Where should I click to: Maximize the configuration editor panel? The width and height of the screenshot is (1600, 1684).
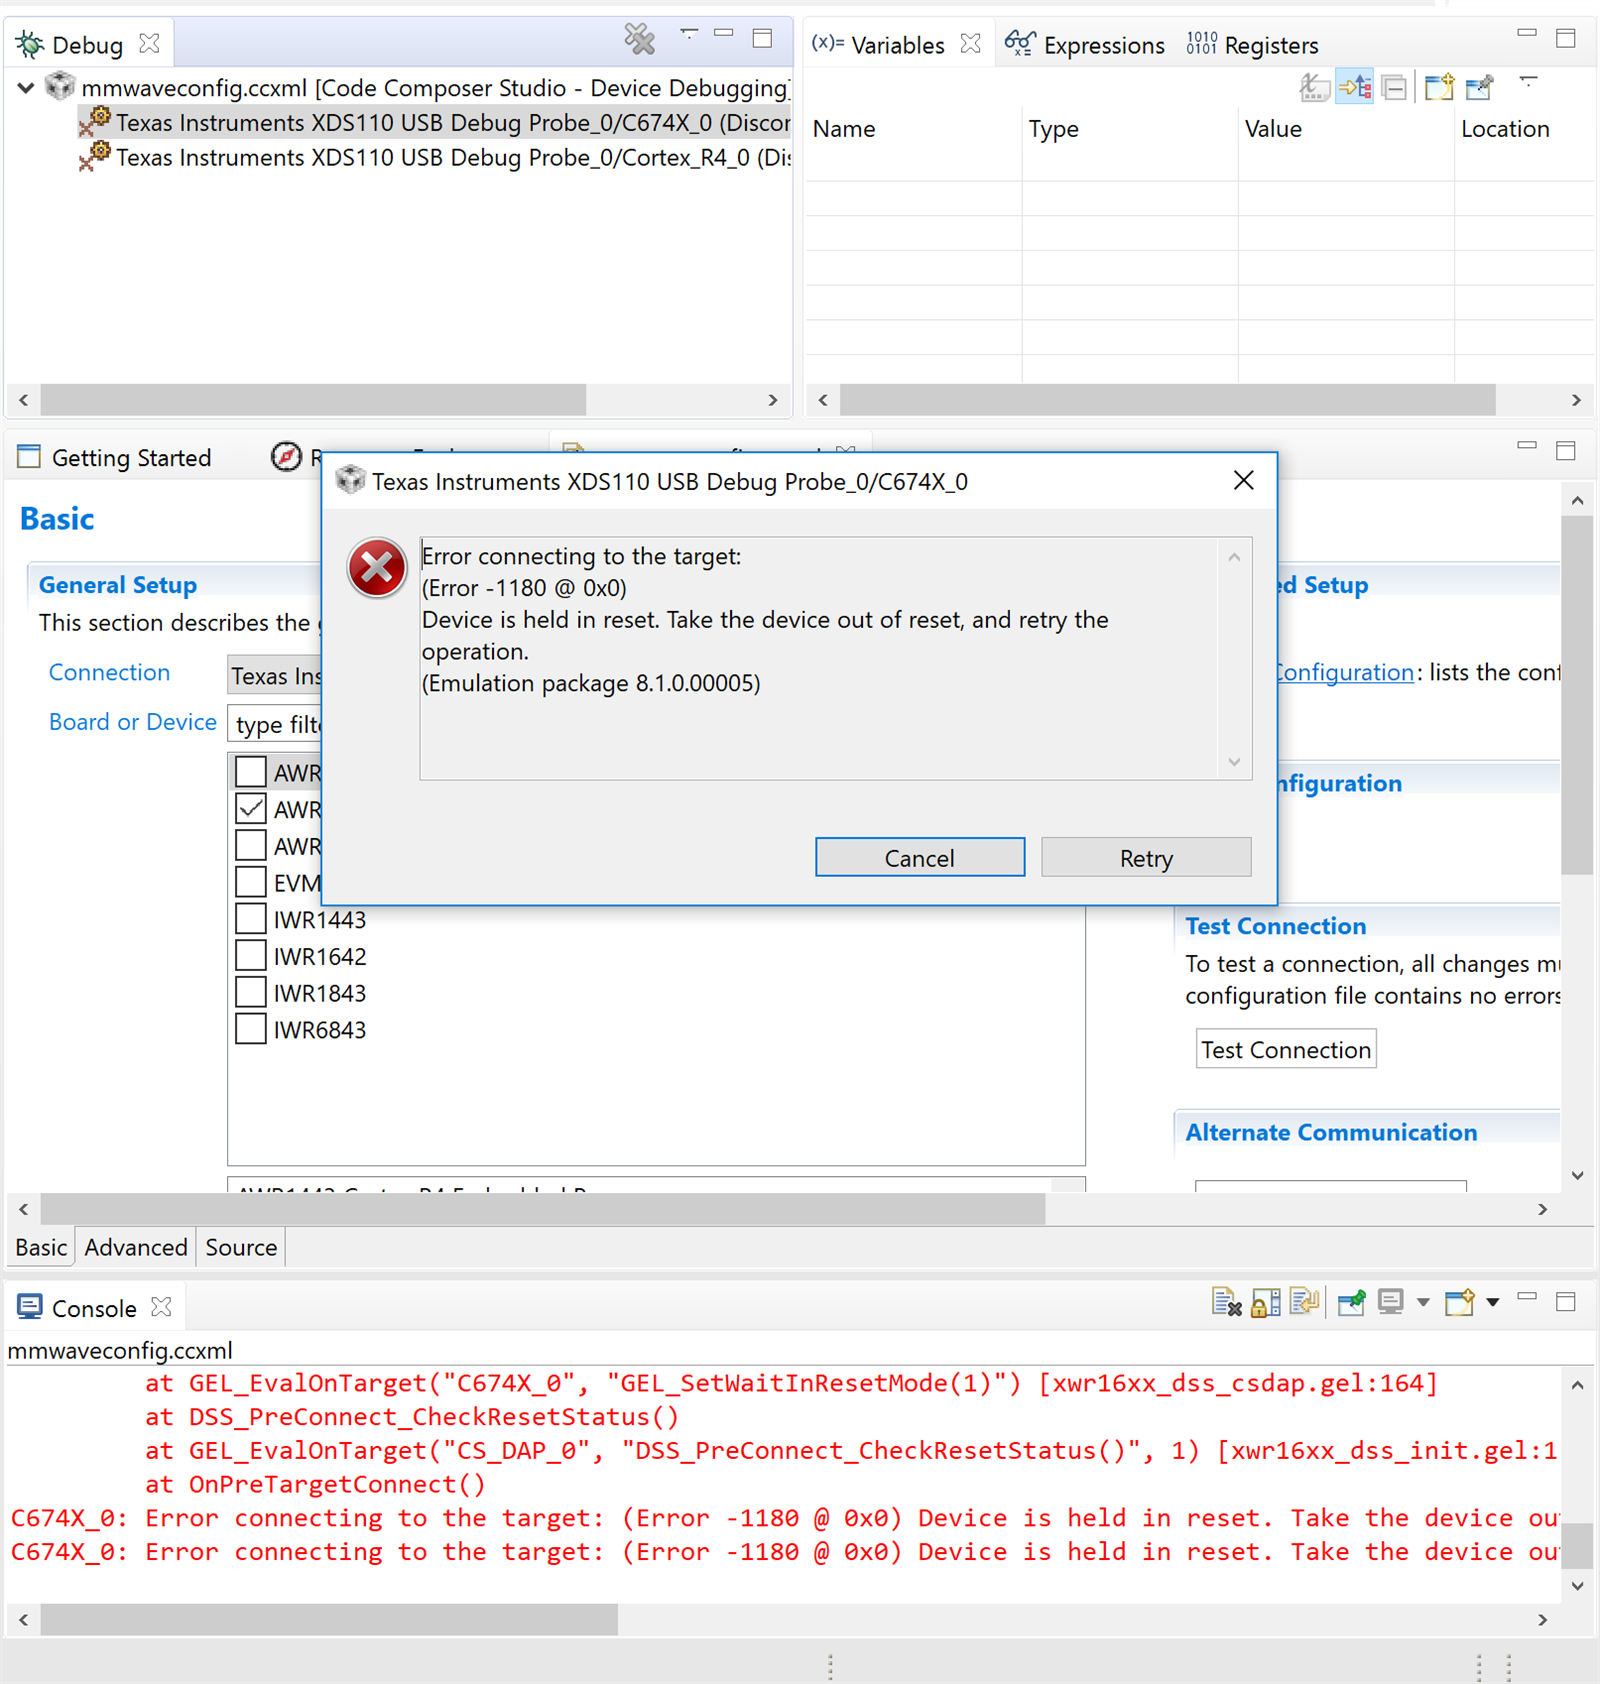[1566, 451]
